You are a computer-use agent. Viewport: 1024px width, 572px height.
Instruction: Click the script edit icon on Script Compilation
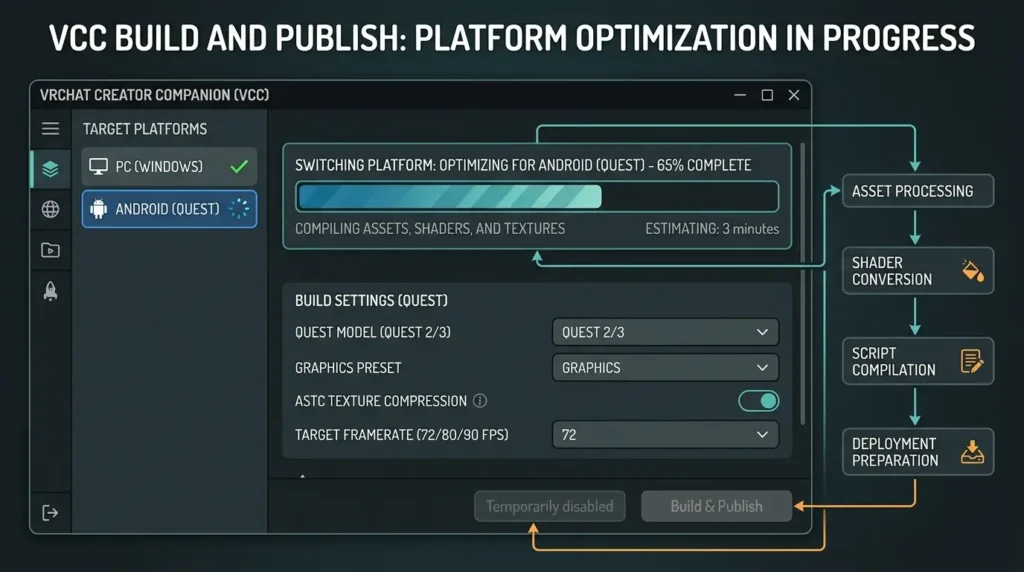tap(972, 360)
